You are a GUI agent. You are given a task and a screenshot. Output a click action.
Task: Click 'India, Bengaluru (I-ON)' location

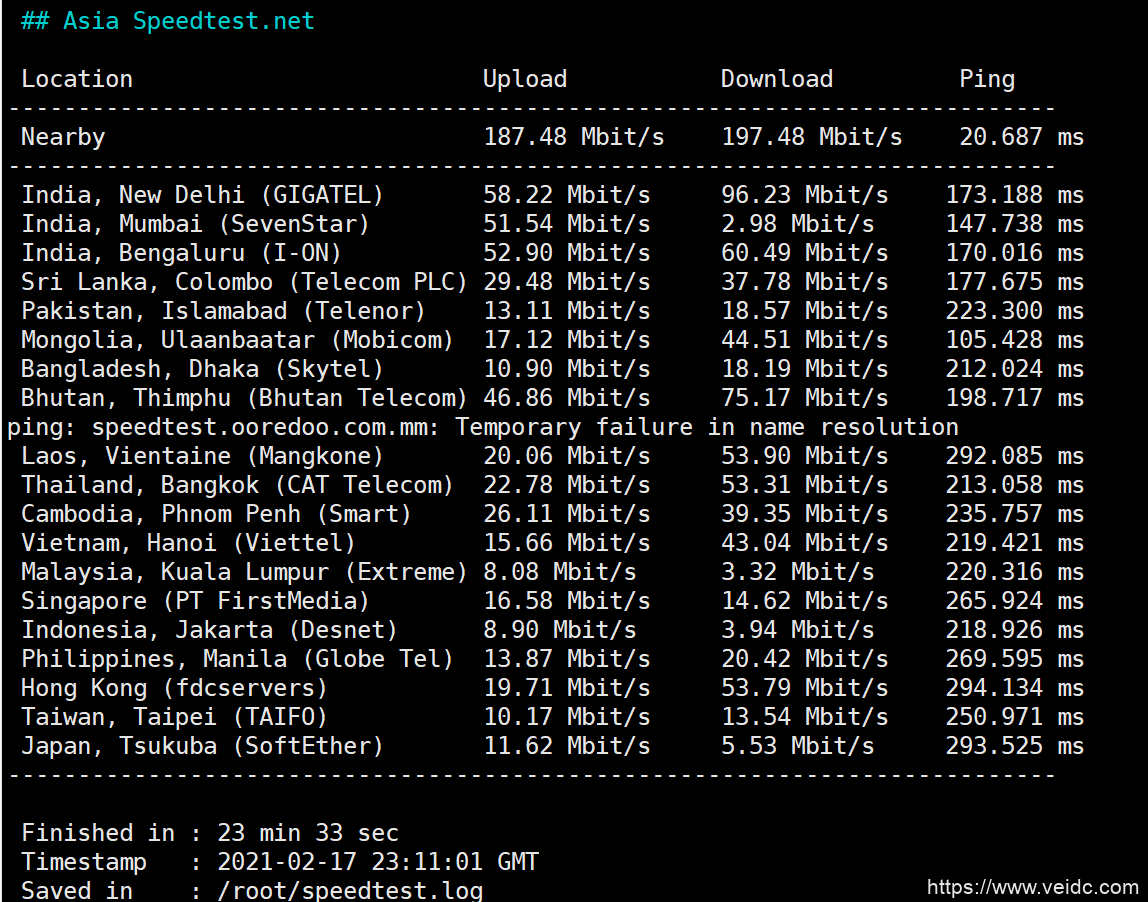(181, 253)
